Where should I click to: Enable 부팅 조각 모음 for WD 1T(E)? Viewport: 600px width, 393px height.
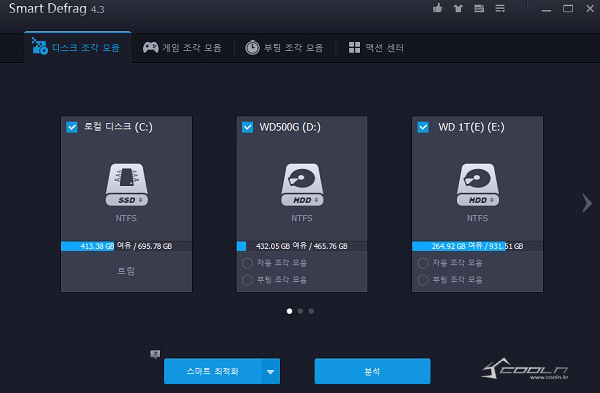(x=422, y=280)
